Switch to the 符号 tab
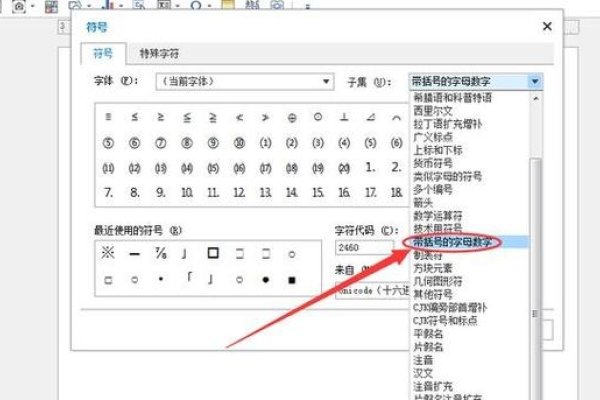Screen dimensions: 600x400 point(103,53)
